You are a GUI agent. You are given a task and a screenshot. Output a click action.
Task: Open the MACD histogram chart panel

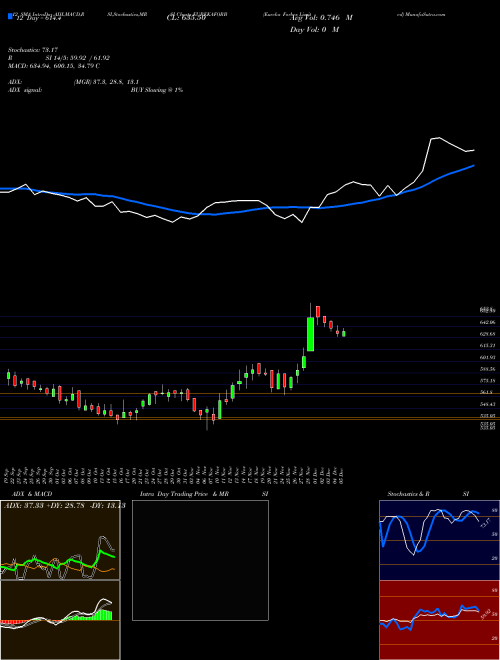[x=60, y=620]
